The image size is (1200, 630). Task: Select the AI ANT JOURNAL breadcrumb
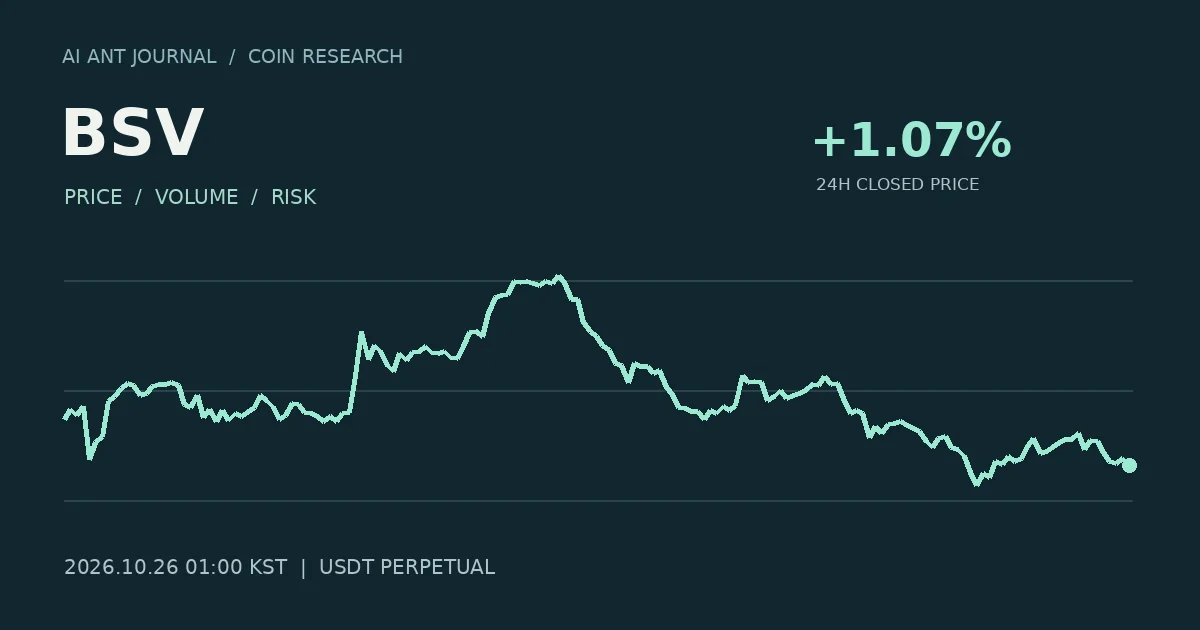(139, 57)
